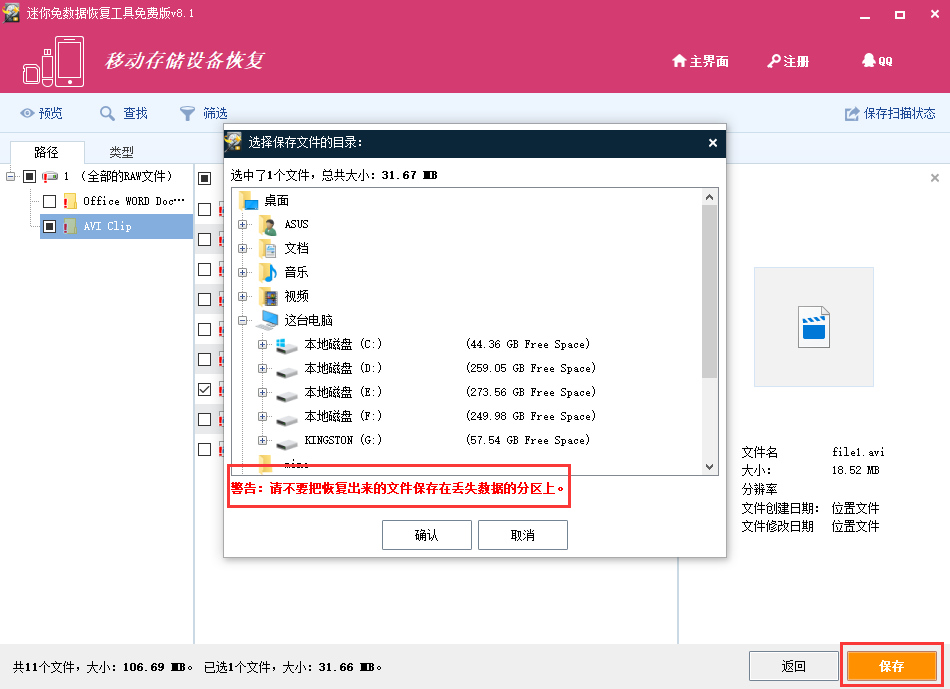
Task: Switch to the 类型 tab
Action: (x=121, y=152)
